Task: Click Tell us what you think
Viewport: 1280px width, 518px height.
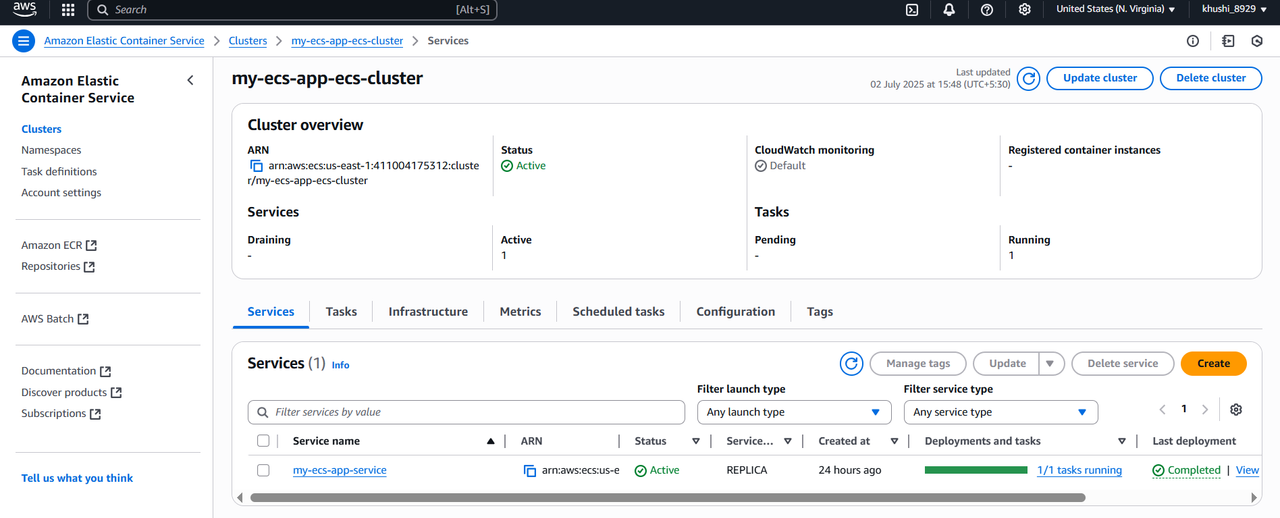Action: click(77, 478)
